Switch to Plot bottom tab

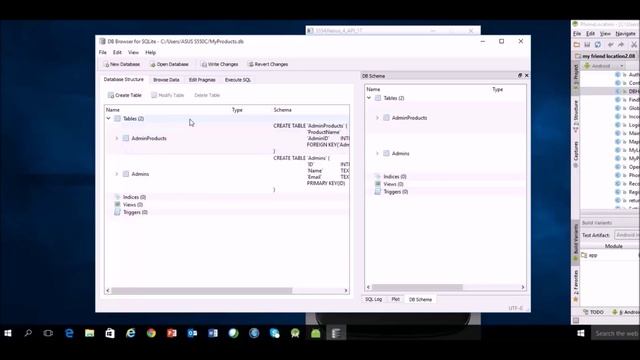pyautogui.click(x=396, y=299)
